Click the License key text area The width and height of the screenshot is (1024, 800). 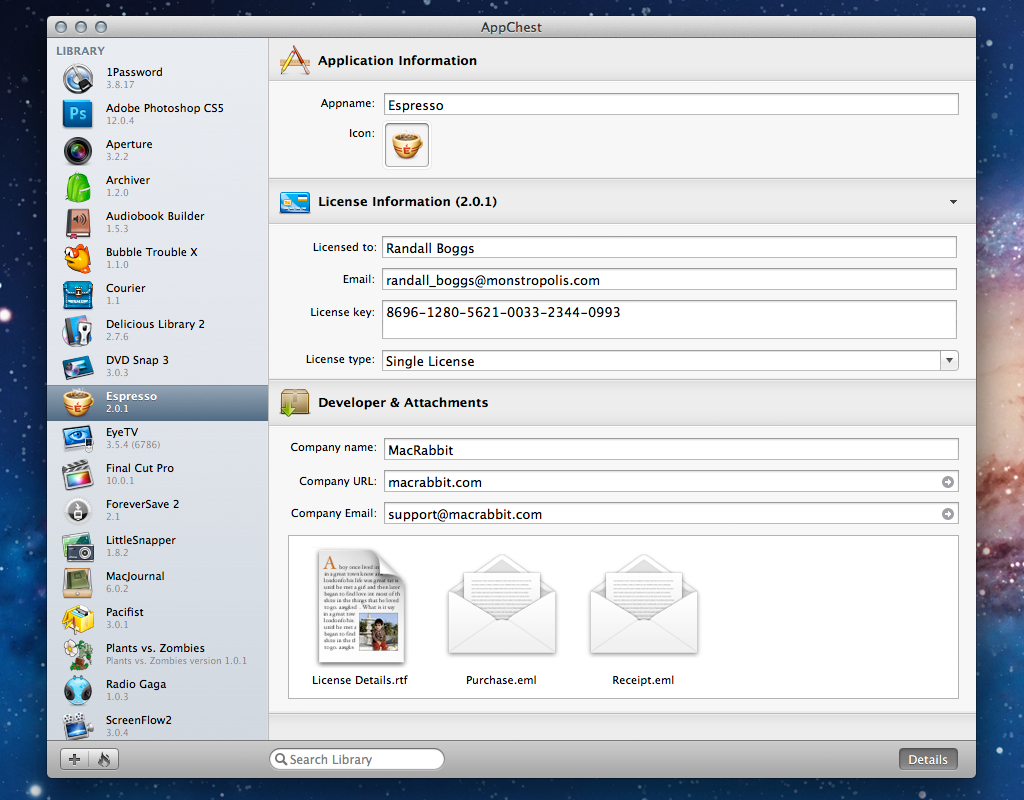coord(669,319)
